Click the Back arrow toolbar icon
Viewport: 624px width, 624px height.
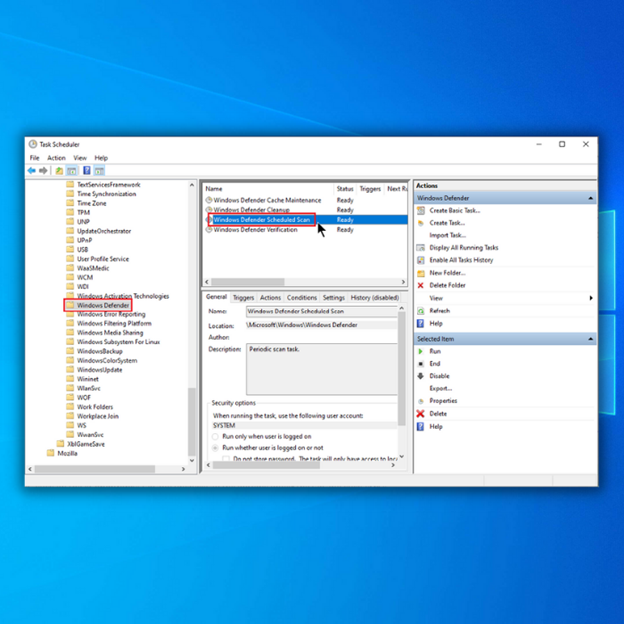(31, 171)
